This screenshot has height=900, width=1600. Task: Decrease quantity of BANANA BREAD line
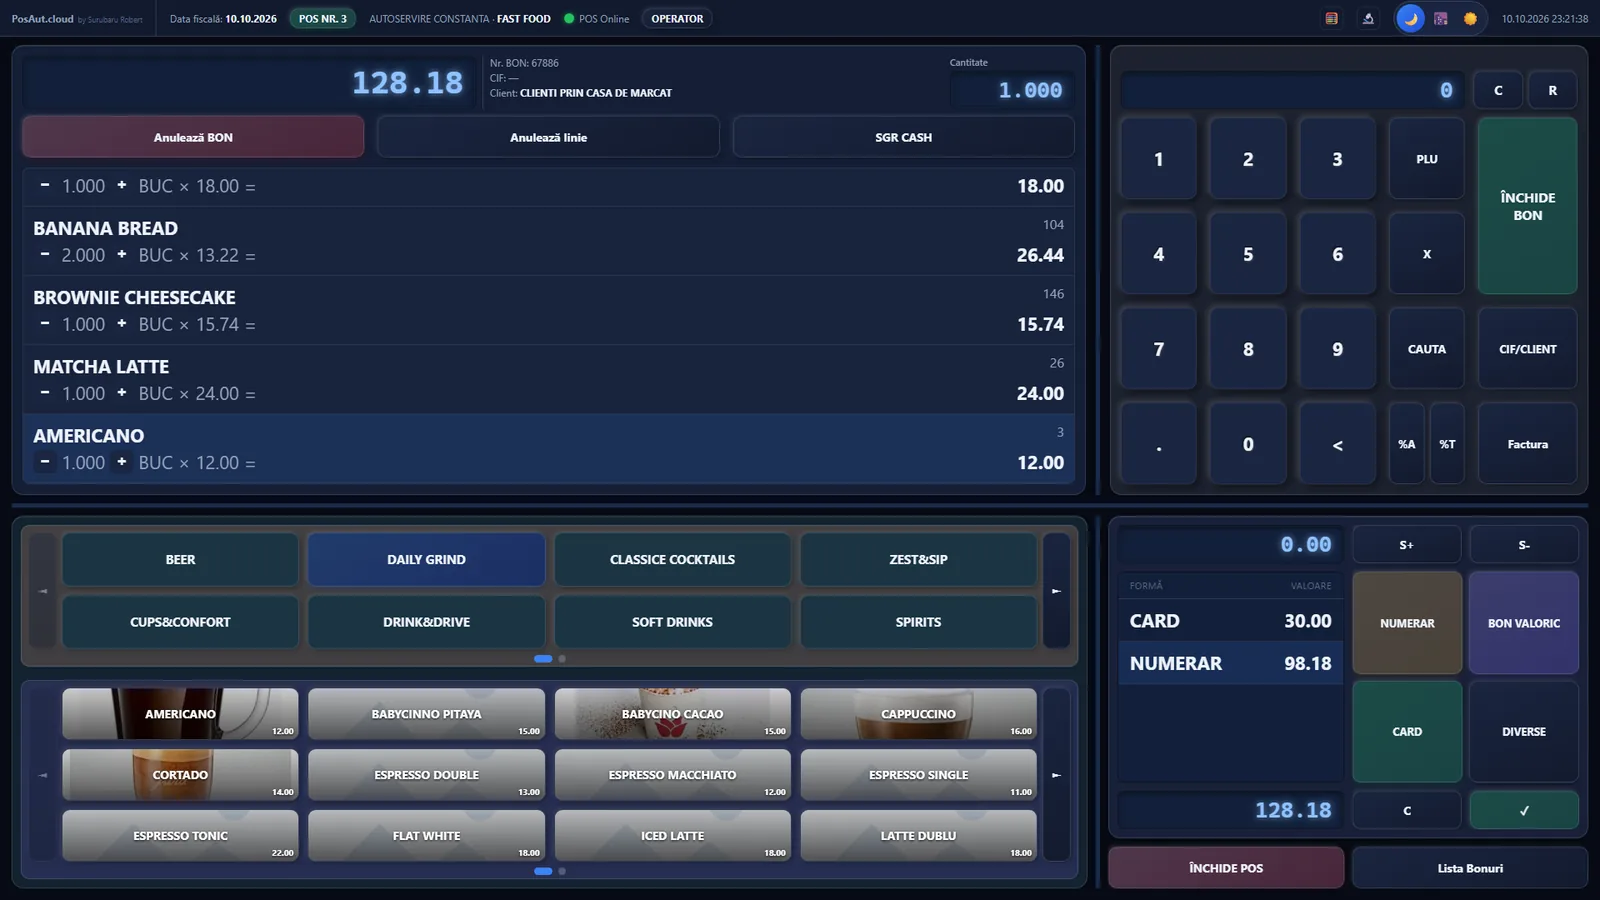tap(45, 255)
